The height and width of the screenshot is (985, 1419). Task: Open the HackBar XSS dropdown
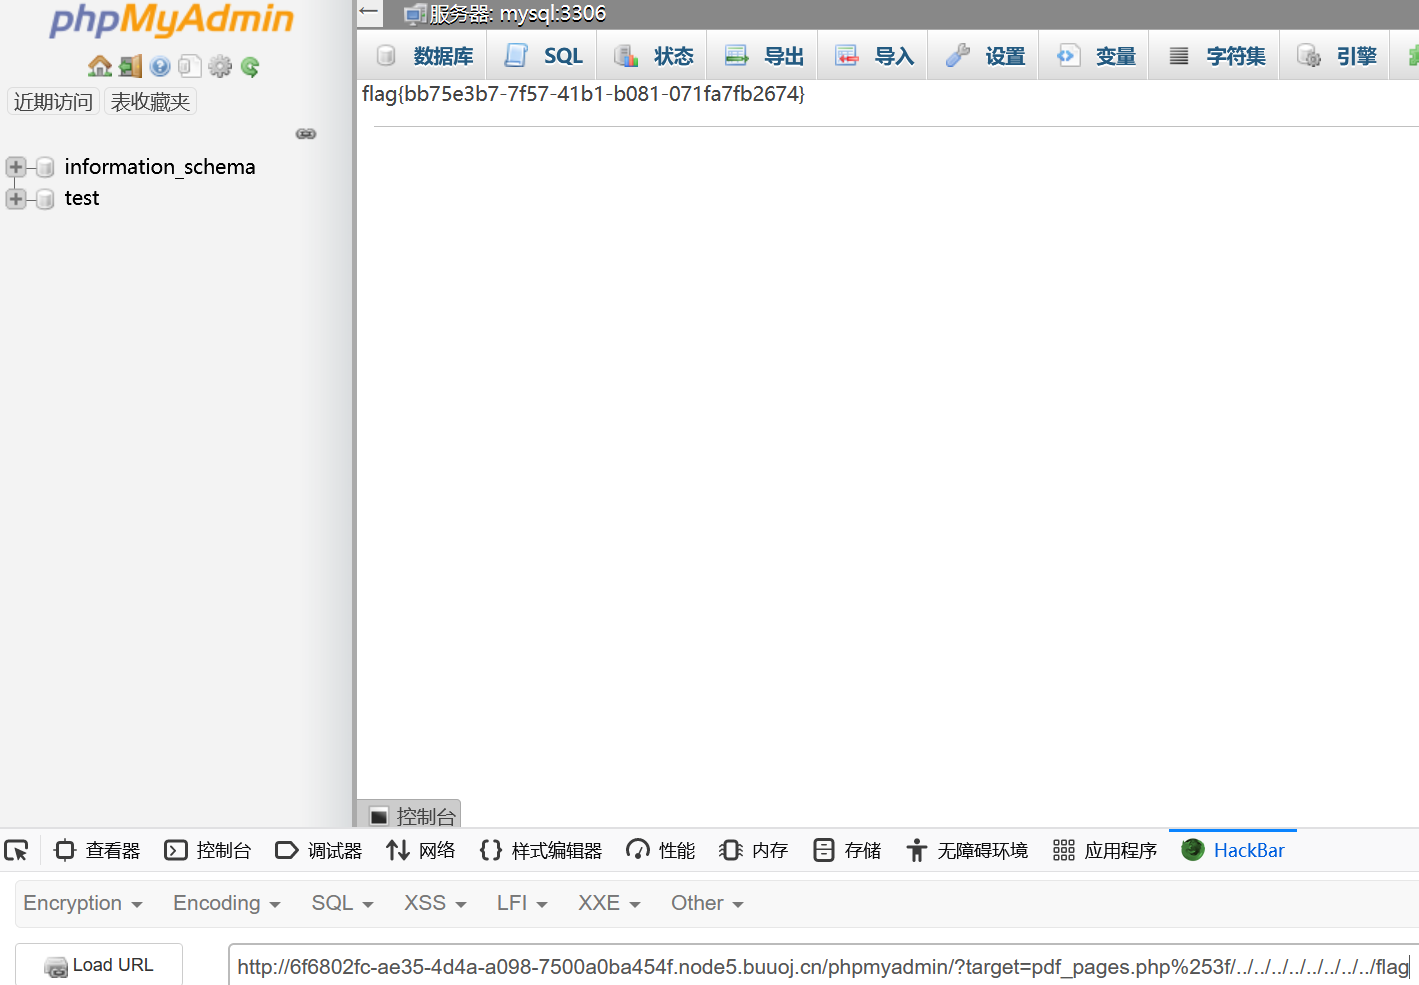pyautogui.click(x=436, y=903)
